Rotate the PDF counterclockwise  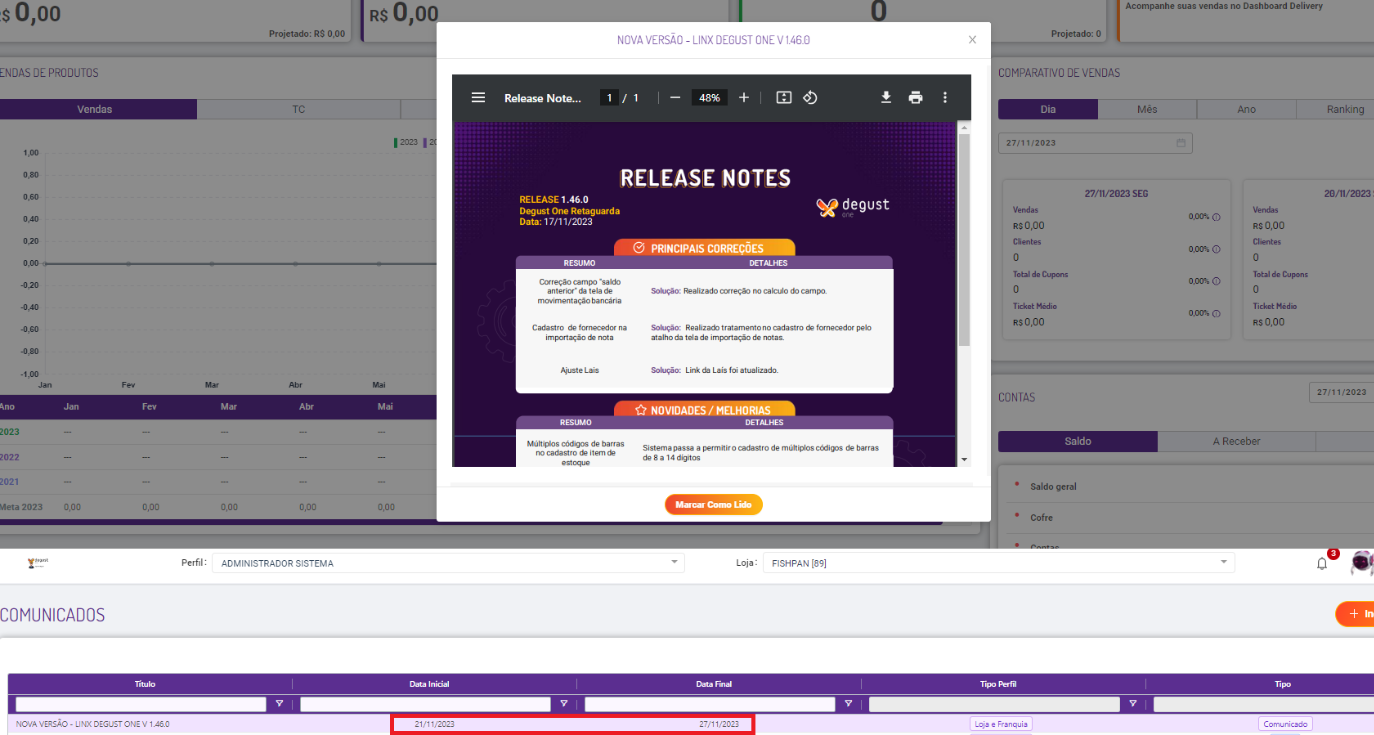click(x=811, y=98)
